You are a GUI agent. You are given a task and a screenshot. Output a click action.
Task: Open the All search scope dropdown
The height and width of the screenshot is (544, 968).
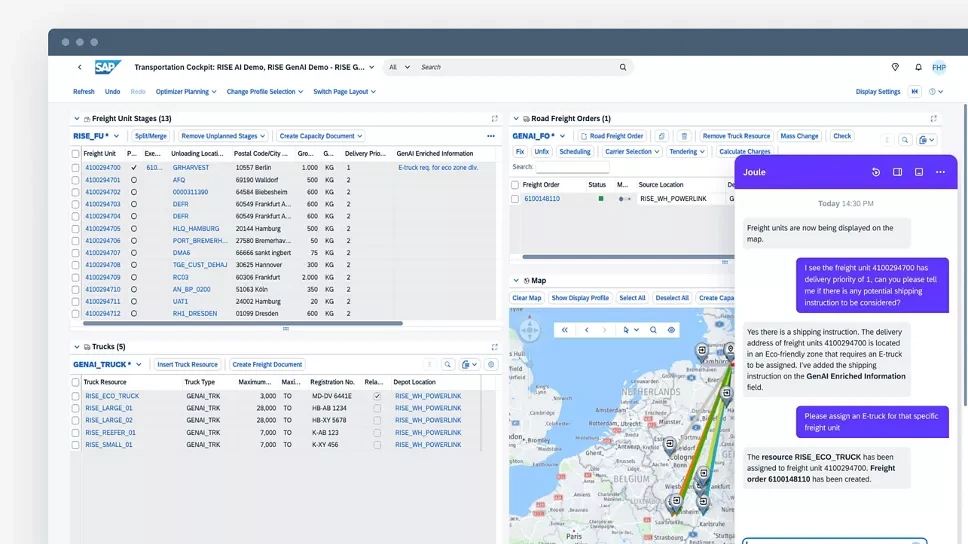pyautogui.click(x=399, y=67)
